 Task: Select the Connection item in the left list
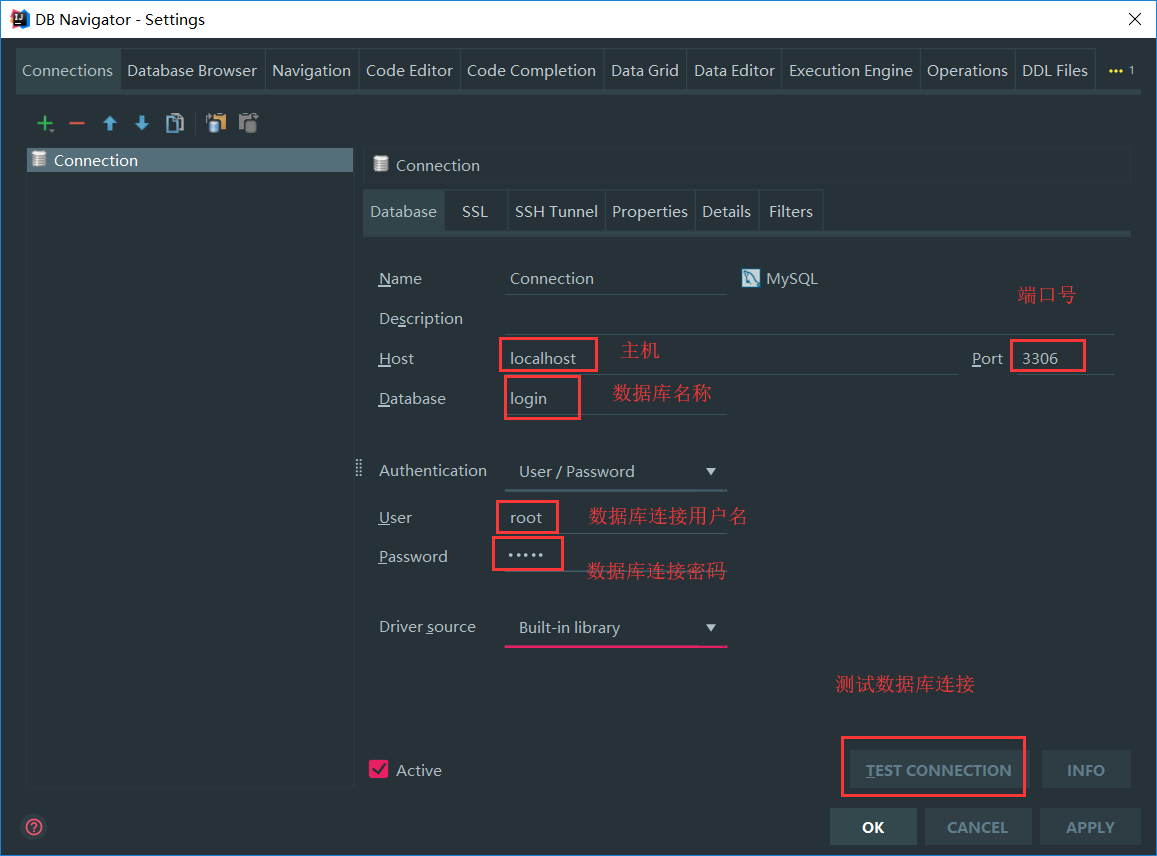click(95, 160)
